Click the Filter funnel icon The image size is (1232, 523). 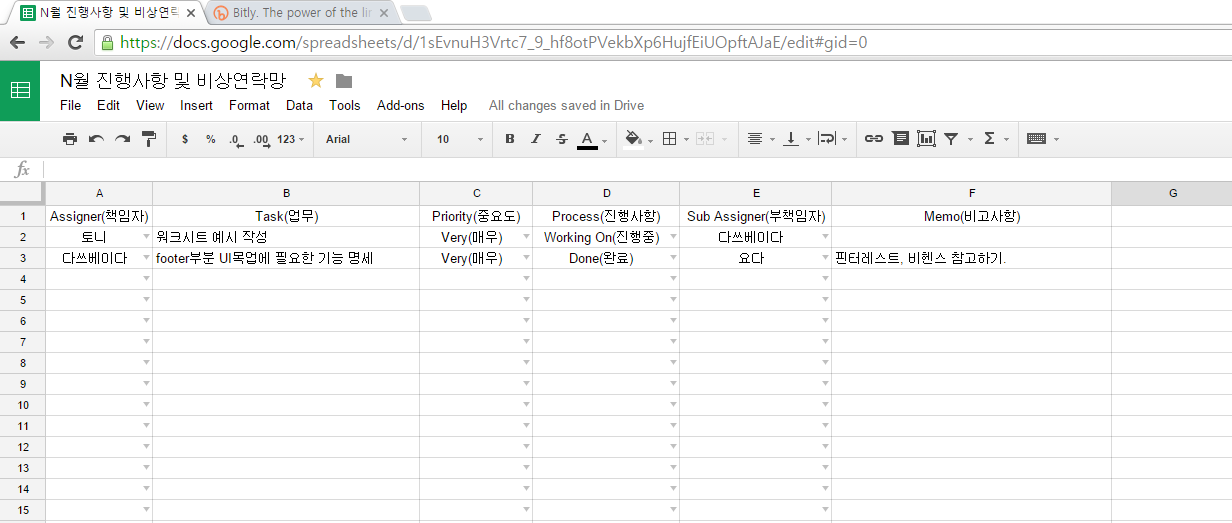pos(952,139)
